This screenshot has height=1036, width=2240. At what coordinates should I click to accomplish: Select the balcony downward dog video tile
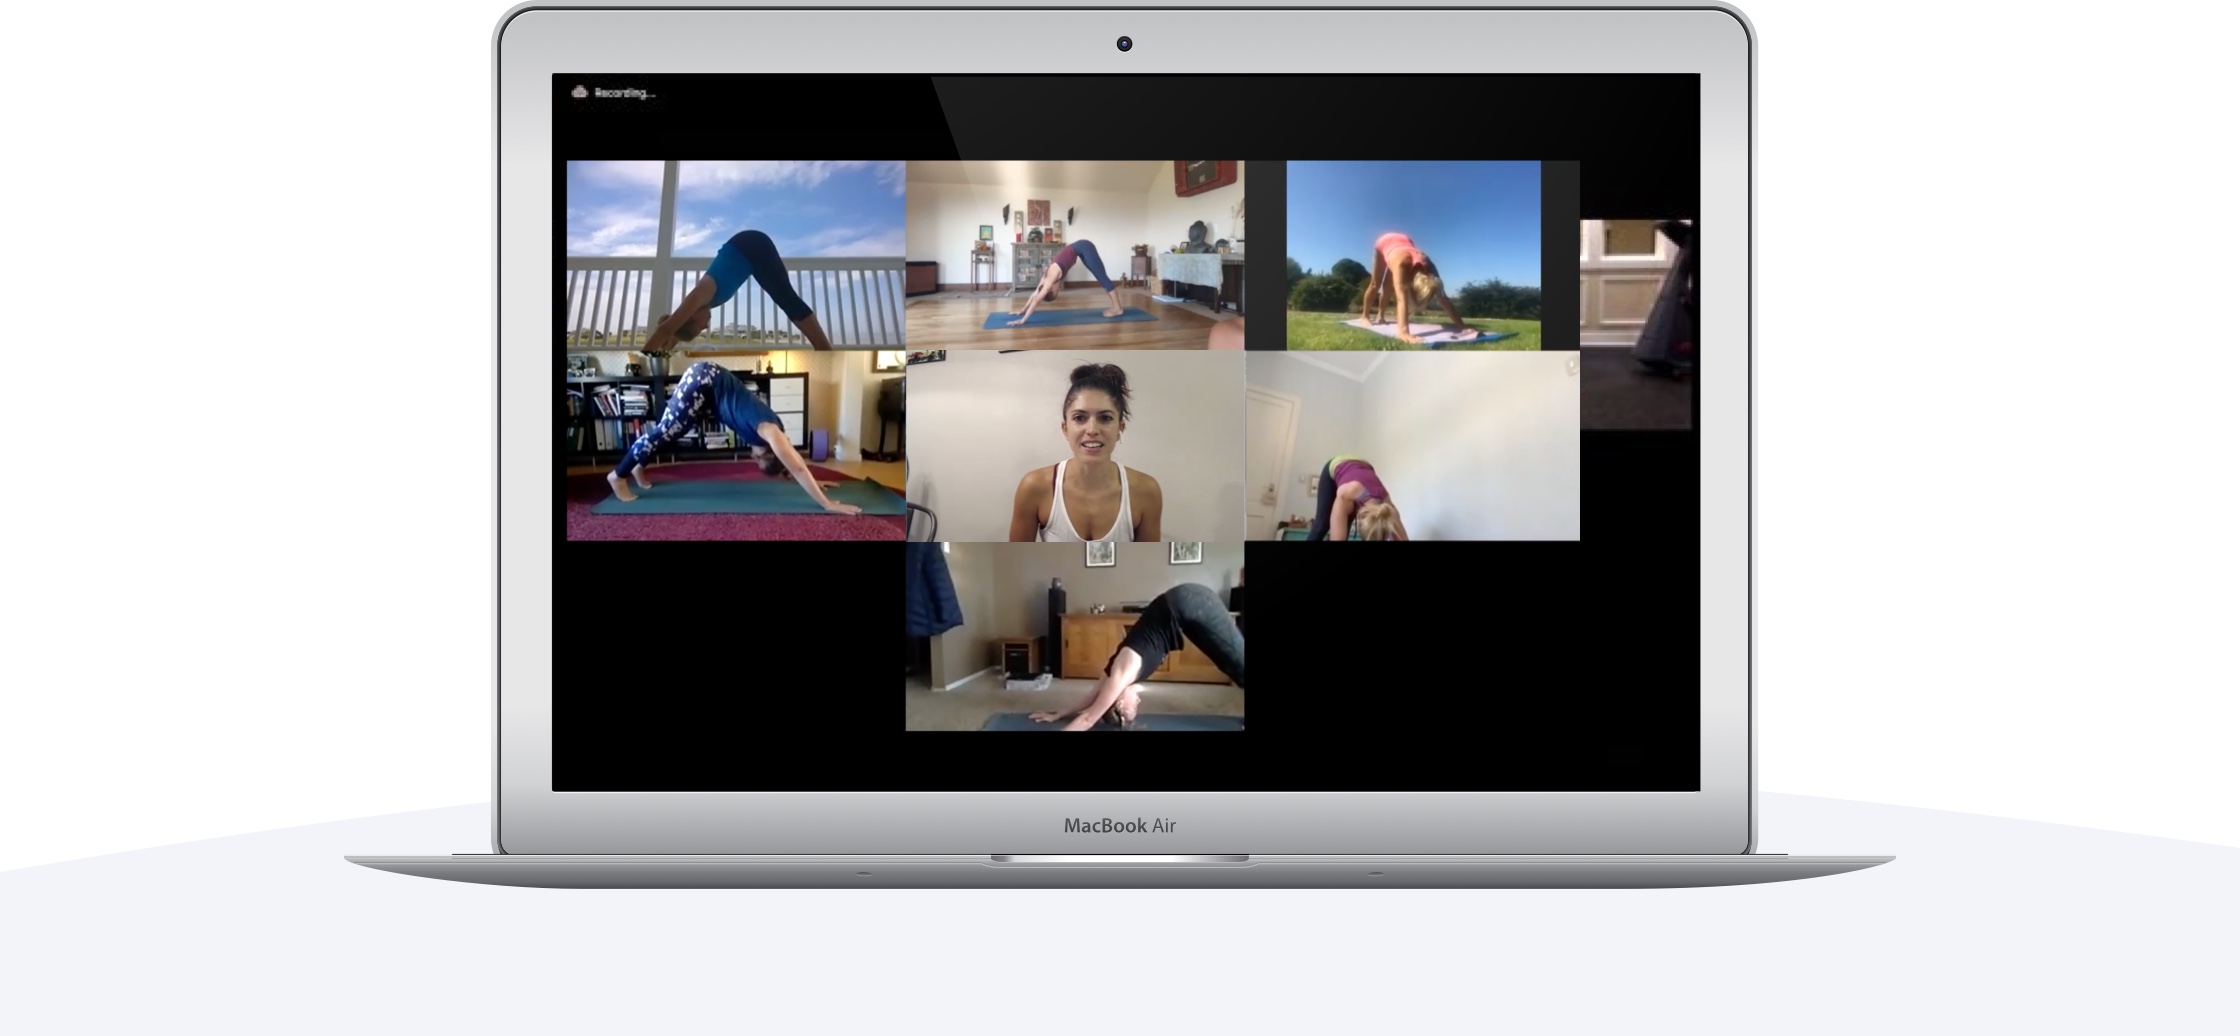click(736, 255)
